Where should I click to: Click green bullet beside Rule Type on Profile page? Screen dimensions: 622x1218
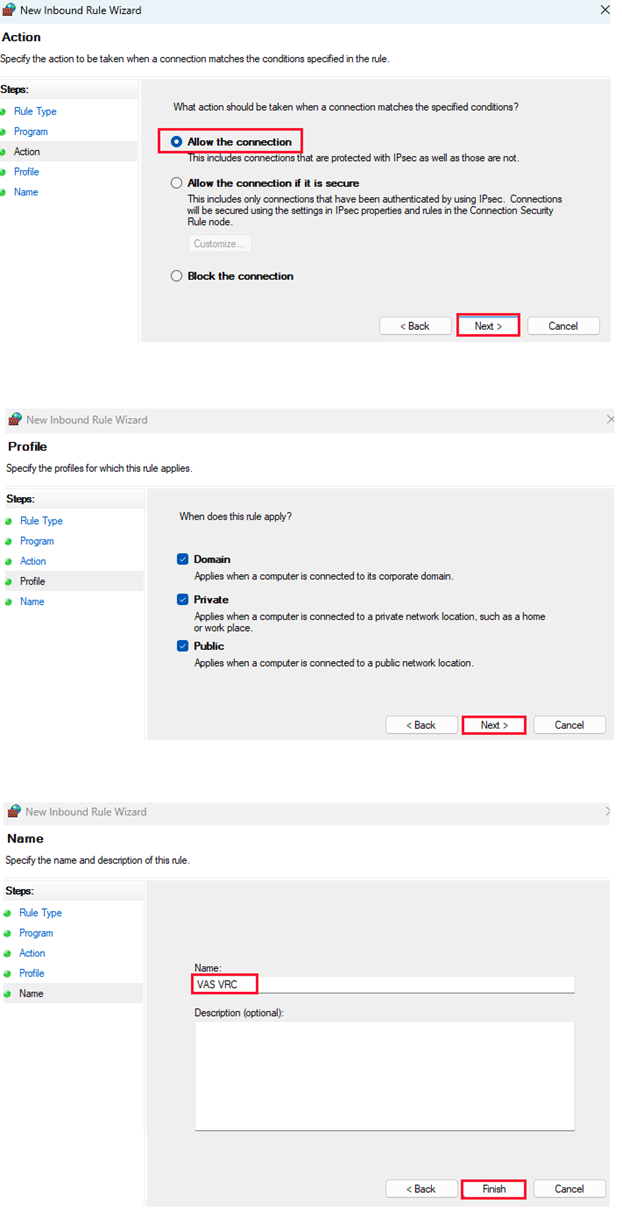tap(10, 521)
